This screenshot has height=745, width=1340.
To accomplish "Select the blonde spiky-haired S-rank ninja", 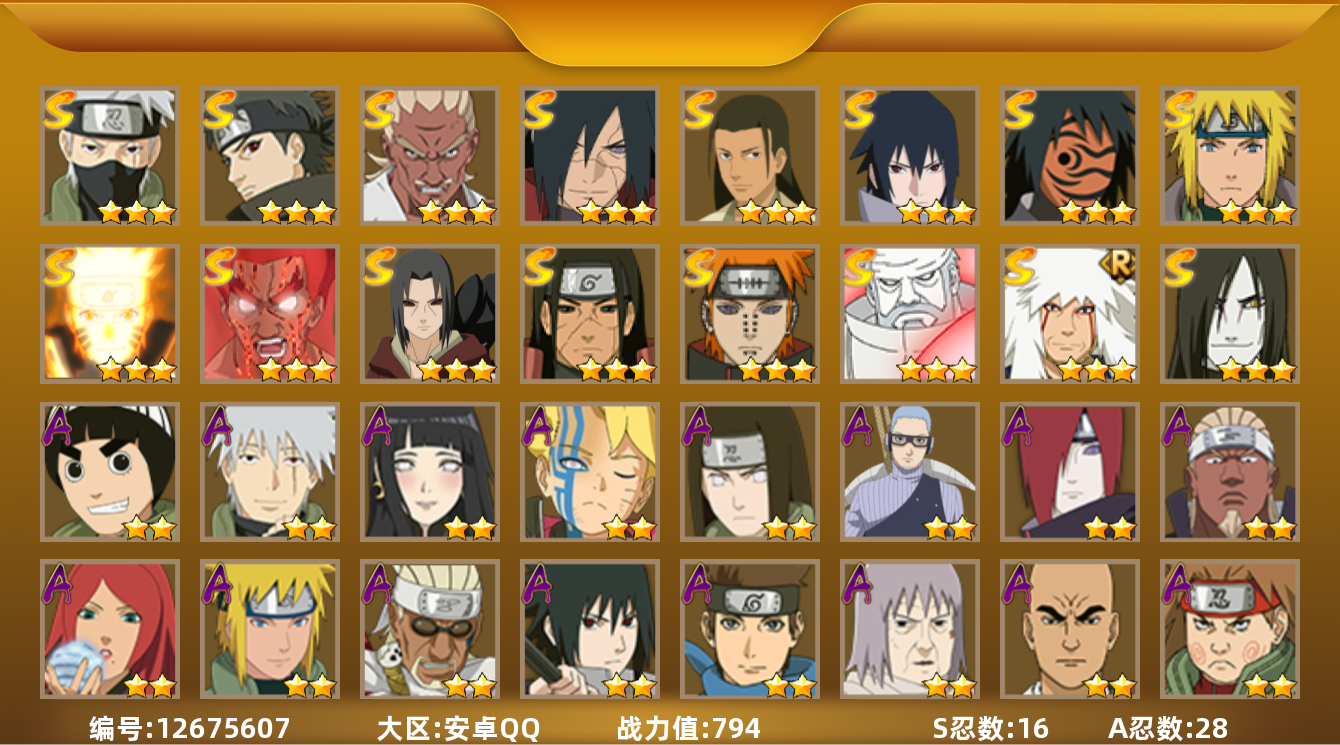I will tap(1230, 155).
